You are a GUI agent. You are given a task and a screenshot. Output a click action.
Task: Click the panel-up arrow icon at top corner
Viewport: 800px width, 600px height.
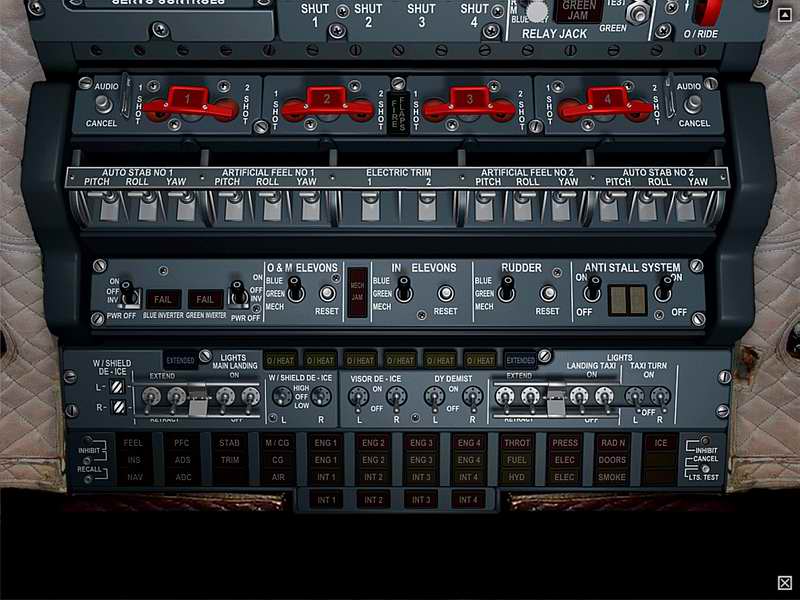(785, 15)
